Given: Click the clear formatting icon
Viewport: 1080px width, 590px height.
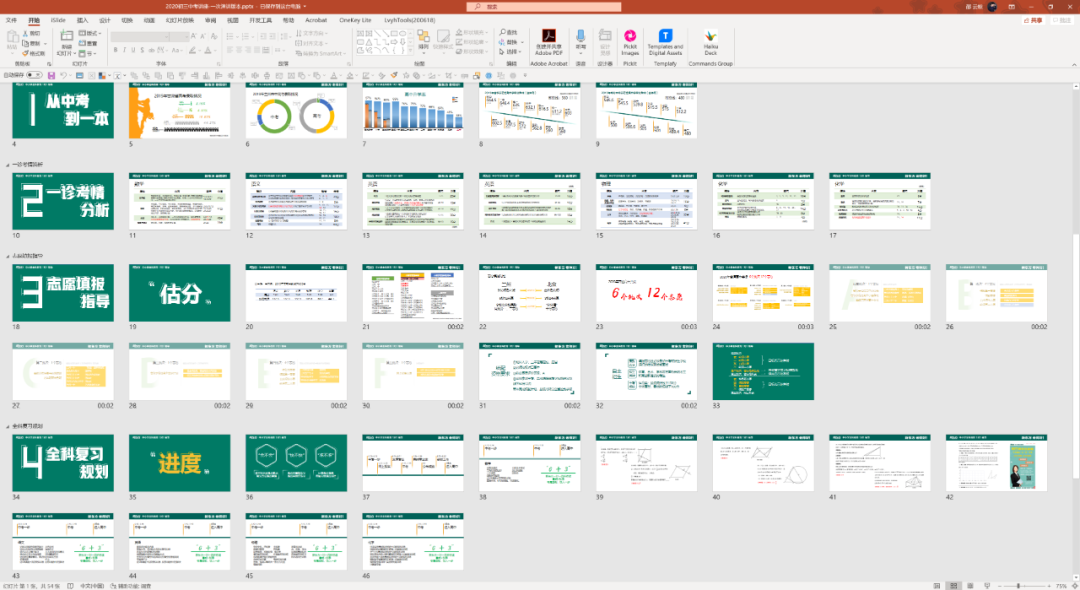Looking at the screenshot, I should point(213,36).
